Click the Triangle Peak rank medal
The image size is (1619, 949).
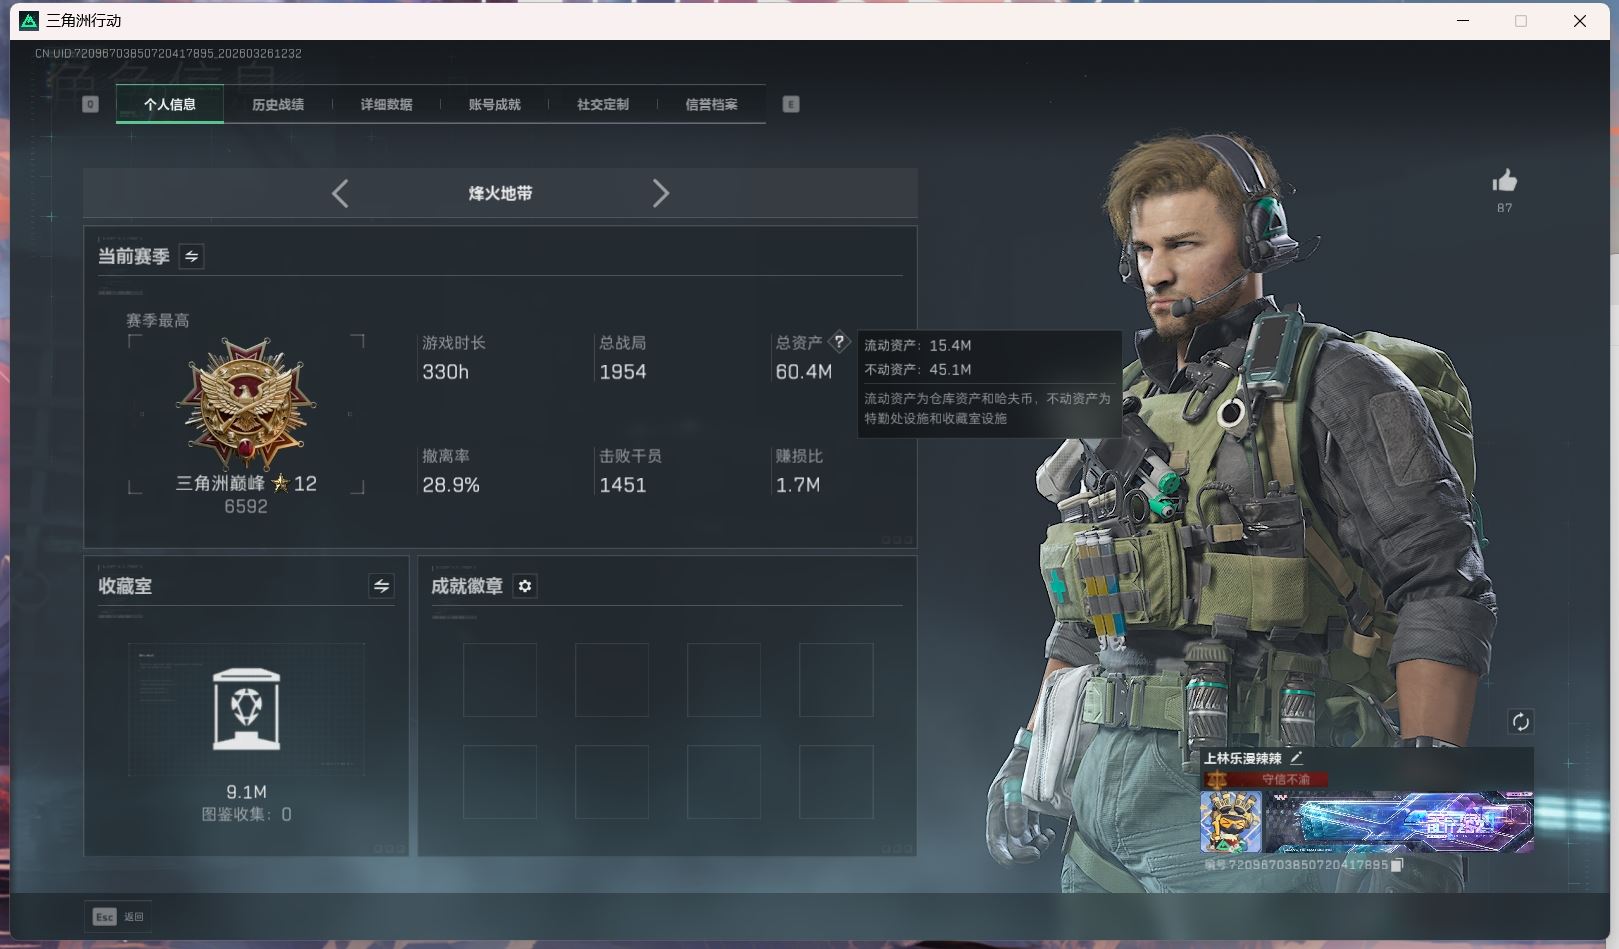[246, 404]
